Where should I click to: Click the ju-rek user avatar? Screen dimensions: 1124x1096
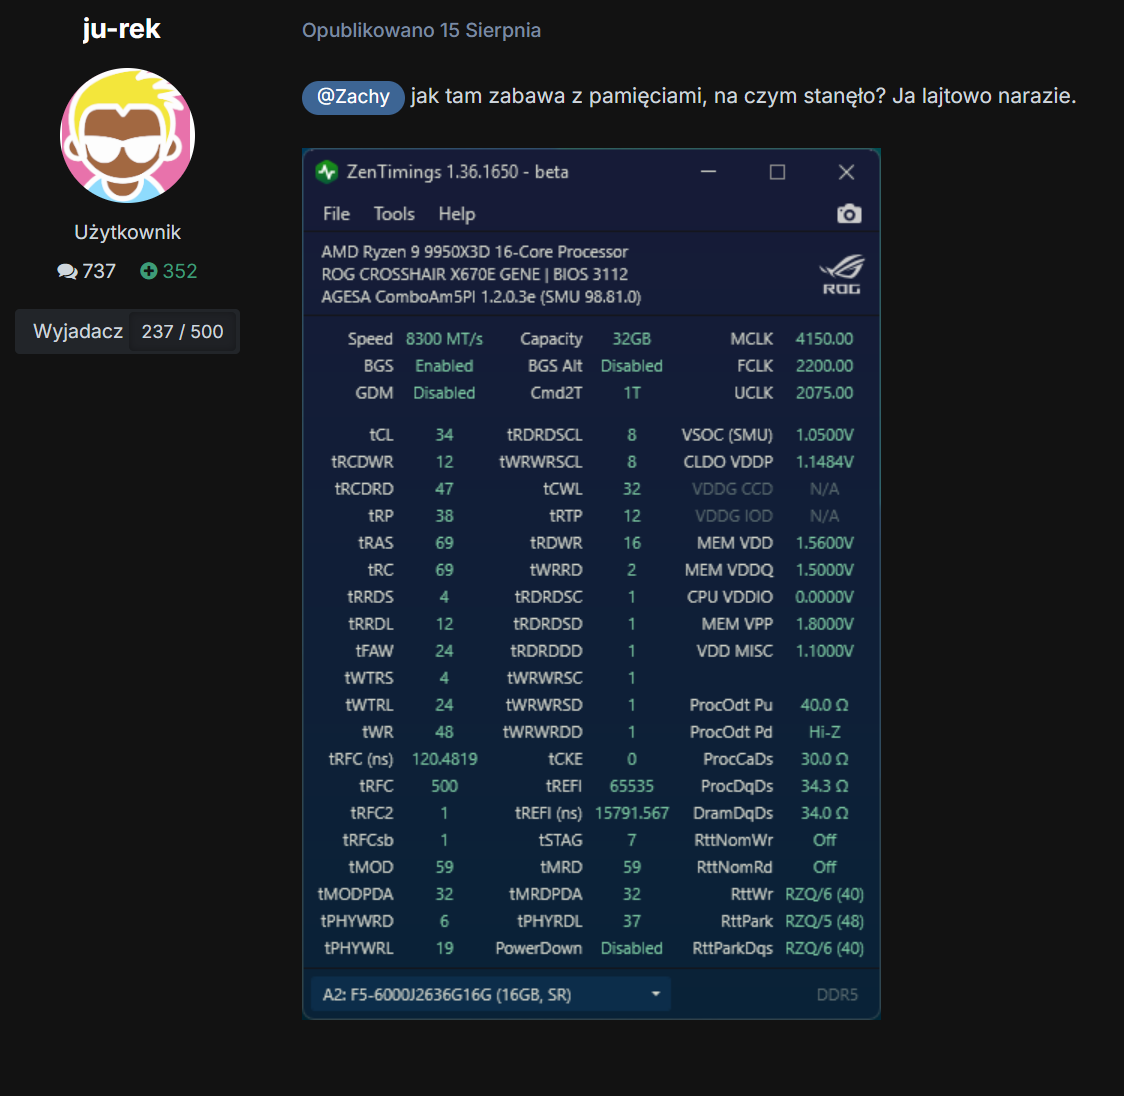pyautogui.click(x=128, y=135)
